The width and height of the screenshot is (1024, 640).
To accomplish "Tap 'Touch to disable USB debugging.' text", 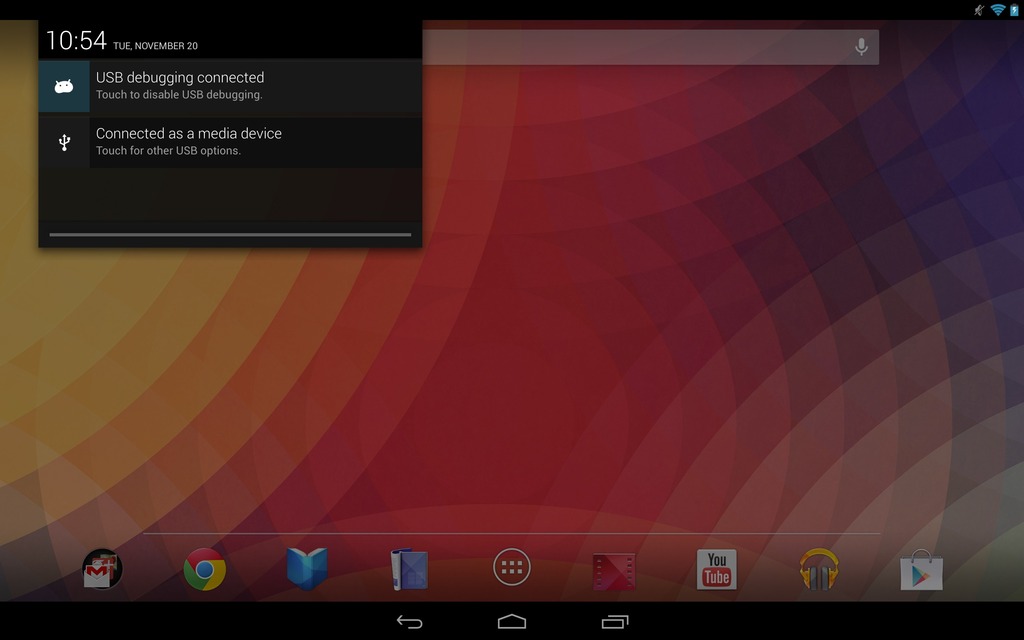I will pyautogui.click(x=179, y=95).
